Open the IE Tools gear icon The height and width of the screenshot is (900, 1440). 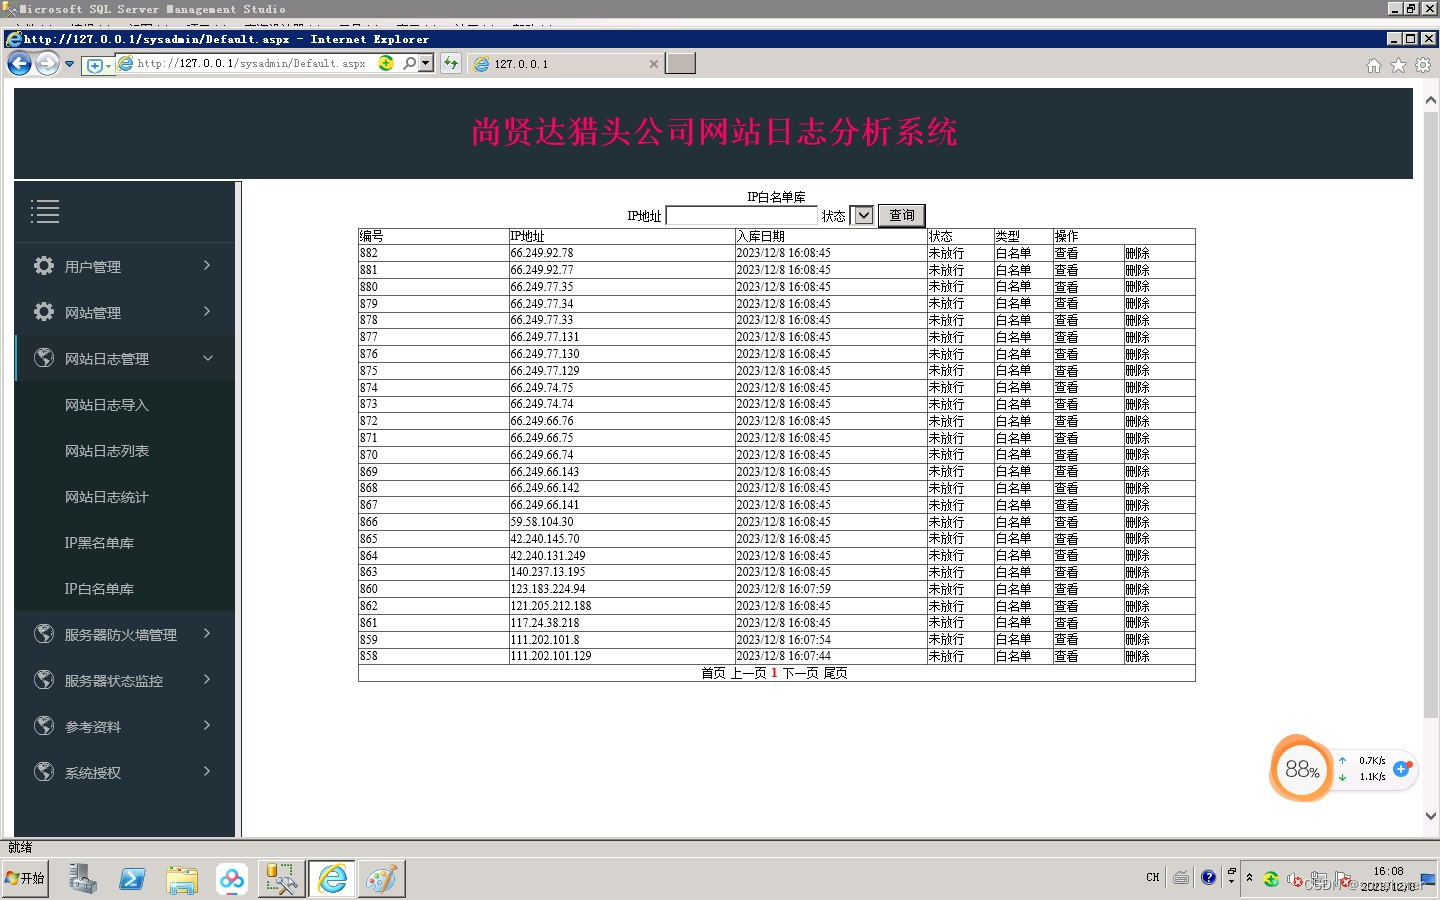[1423, 65]
